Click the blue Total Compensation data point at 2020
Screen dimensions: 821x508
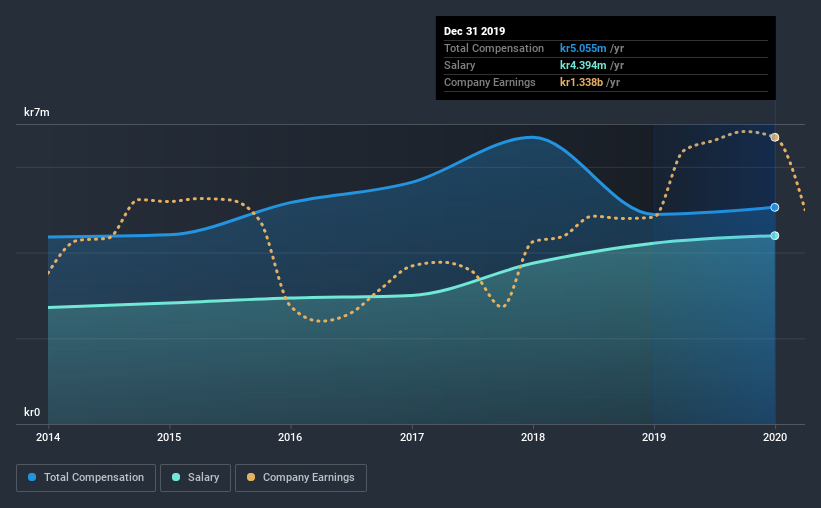pos(774,207)
